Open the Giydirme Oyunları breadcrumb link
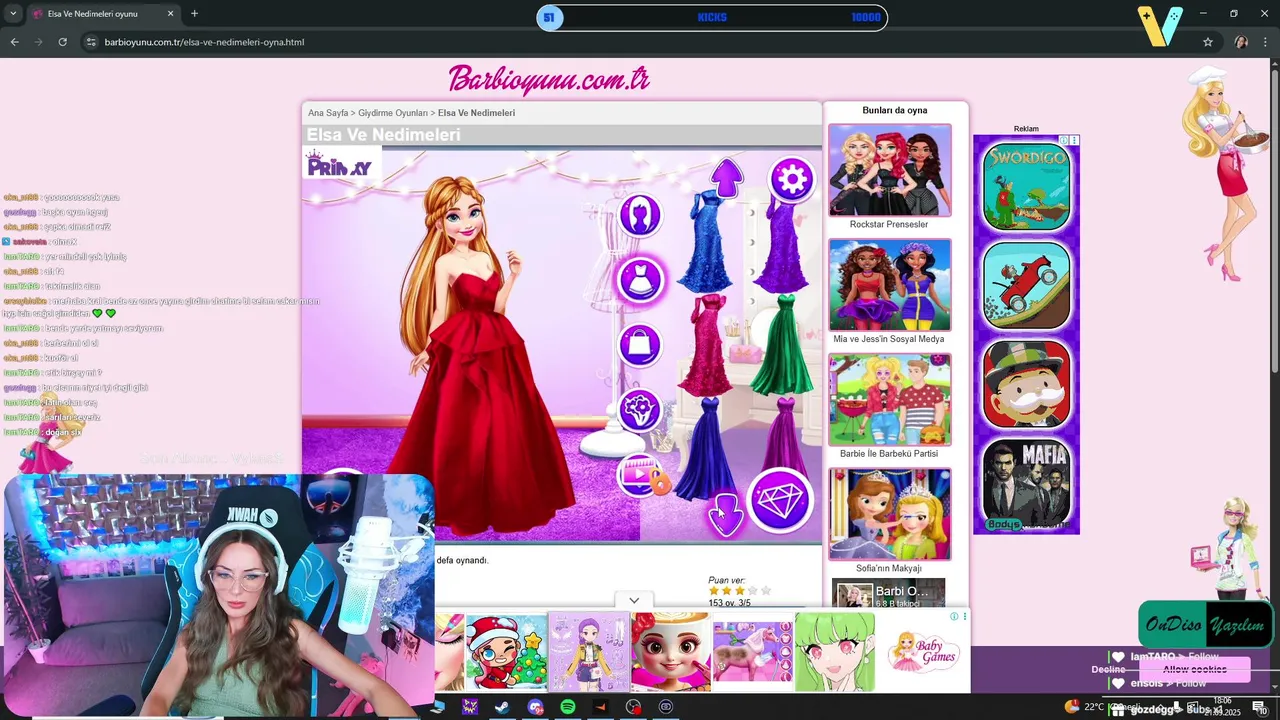Viewport: 1280px width, 720px height. tap(393, 113)
